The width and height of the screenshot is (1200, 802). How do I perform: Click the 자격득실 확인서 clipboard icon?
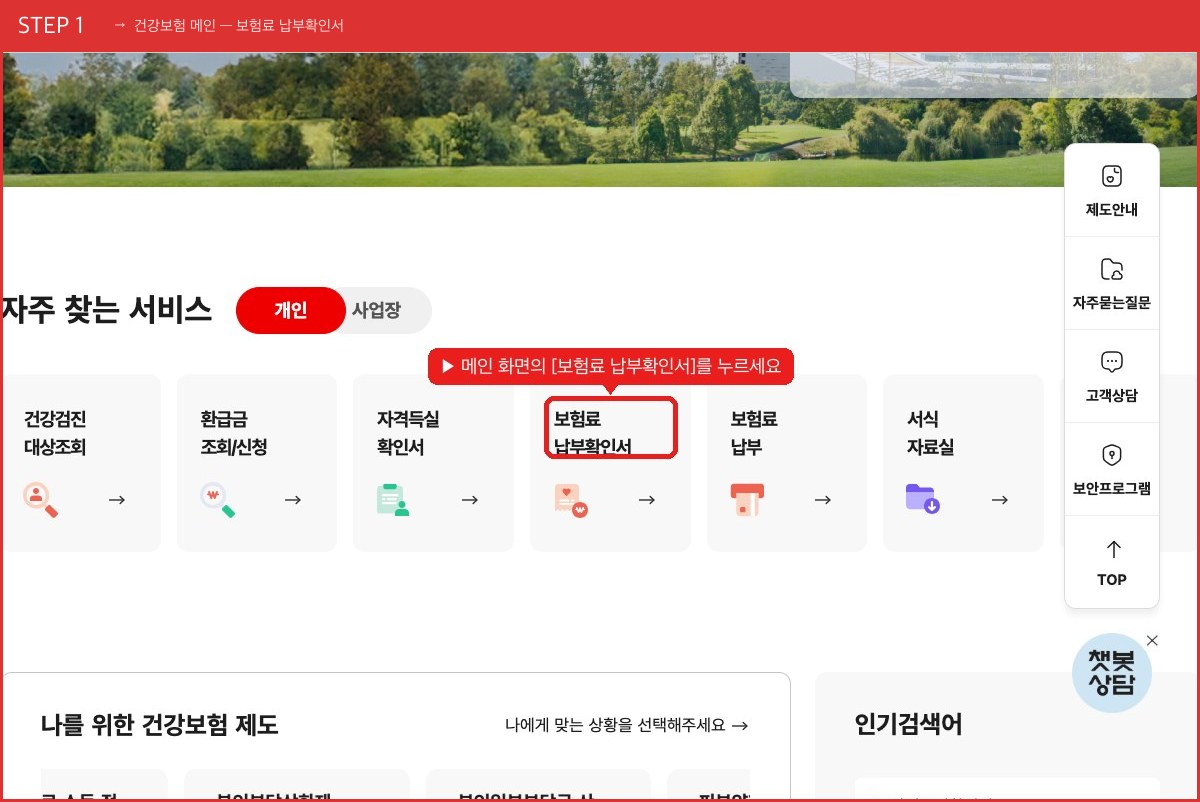pos(393,499)
